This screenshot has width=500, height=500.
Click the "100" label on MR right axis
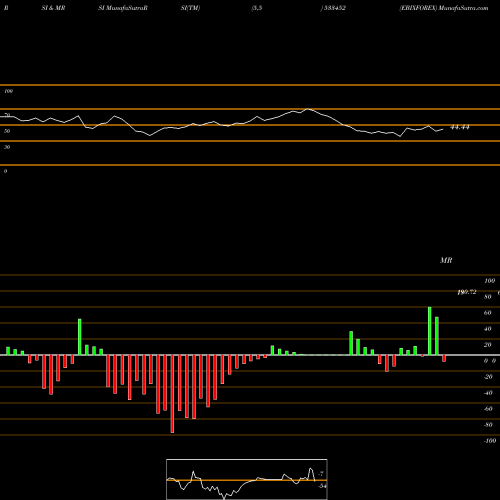pyautogui.click(x=489, y=281)
